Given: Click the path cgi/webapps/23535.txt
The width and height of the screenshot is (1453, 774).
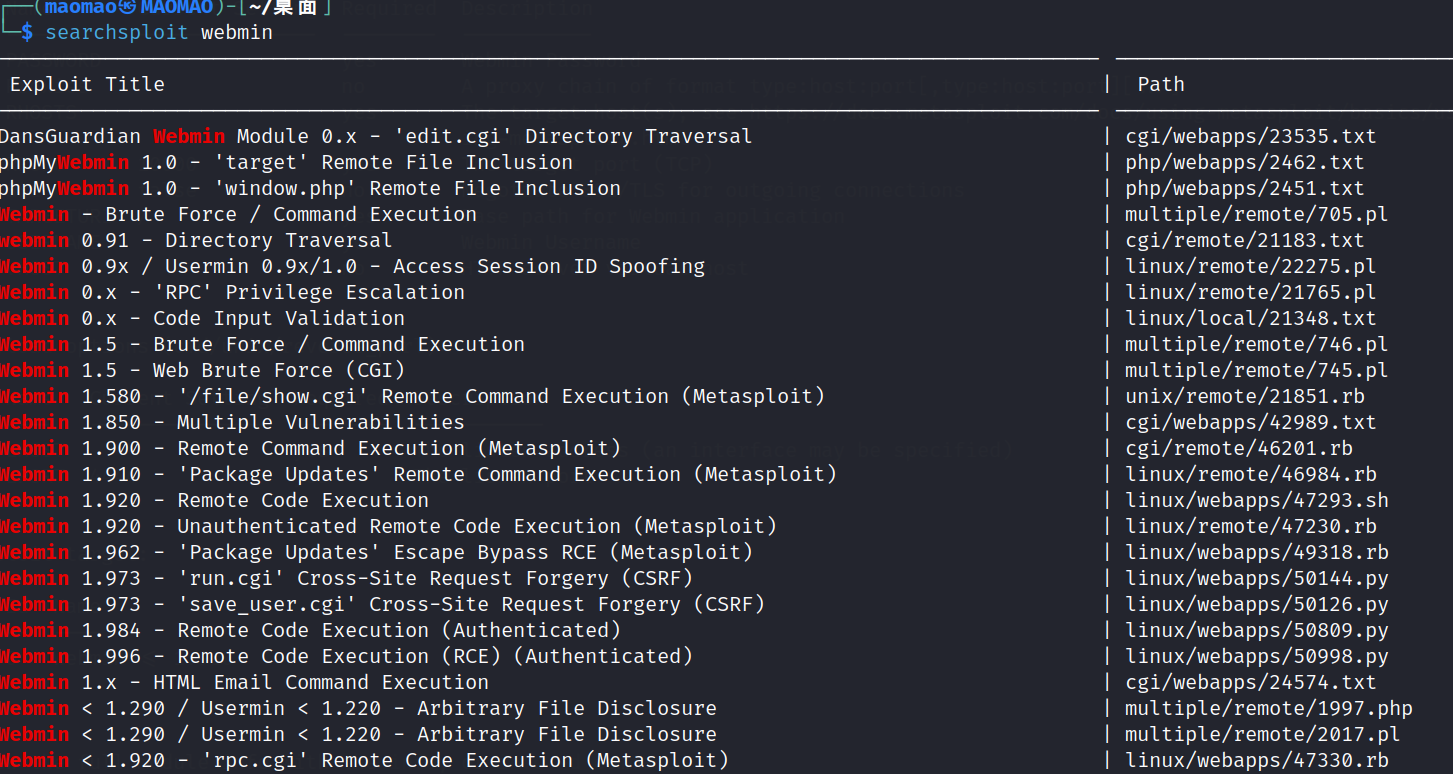Looking at the screenshot, I should point(1250,137).
